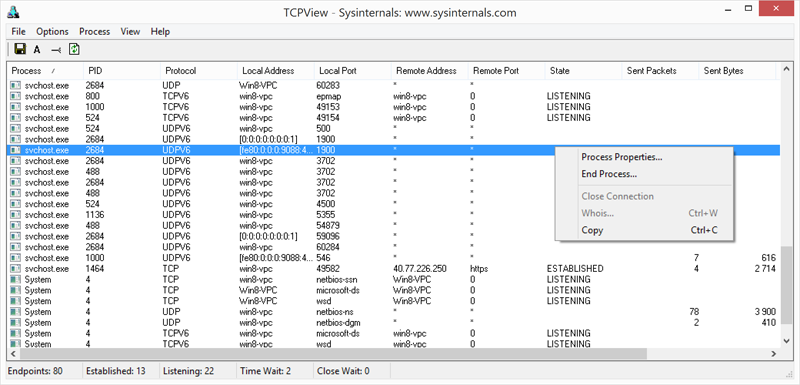Viewport: 800px width, 385px height.
Task: Click the green refresh toolbar icon
Action: click(74, 49)
